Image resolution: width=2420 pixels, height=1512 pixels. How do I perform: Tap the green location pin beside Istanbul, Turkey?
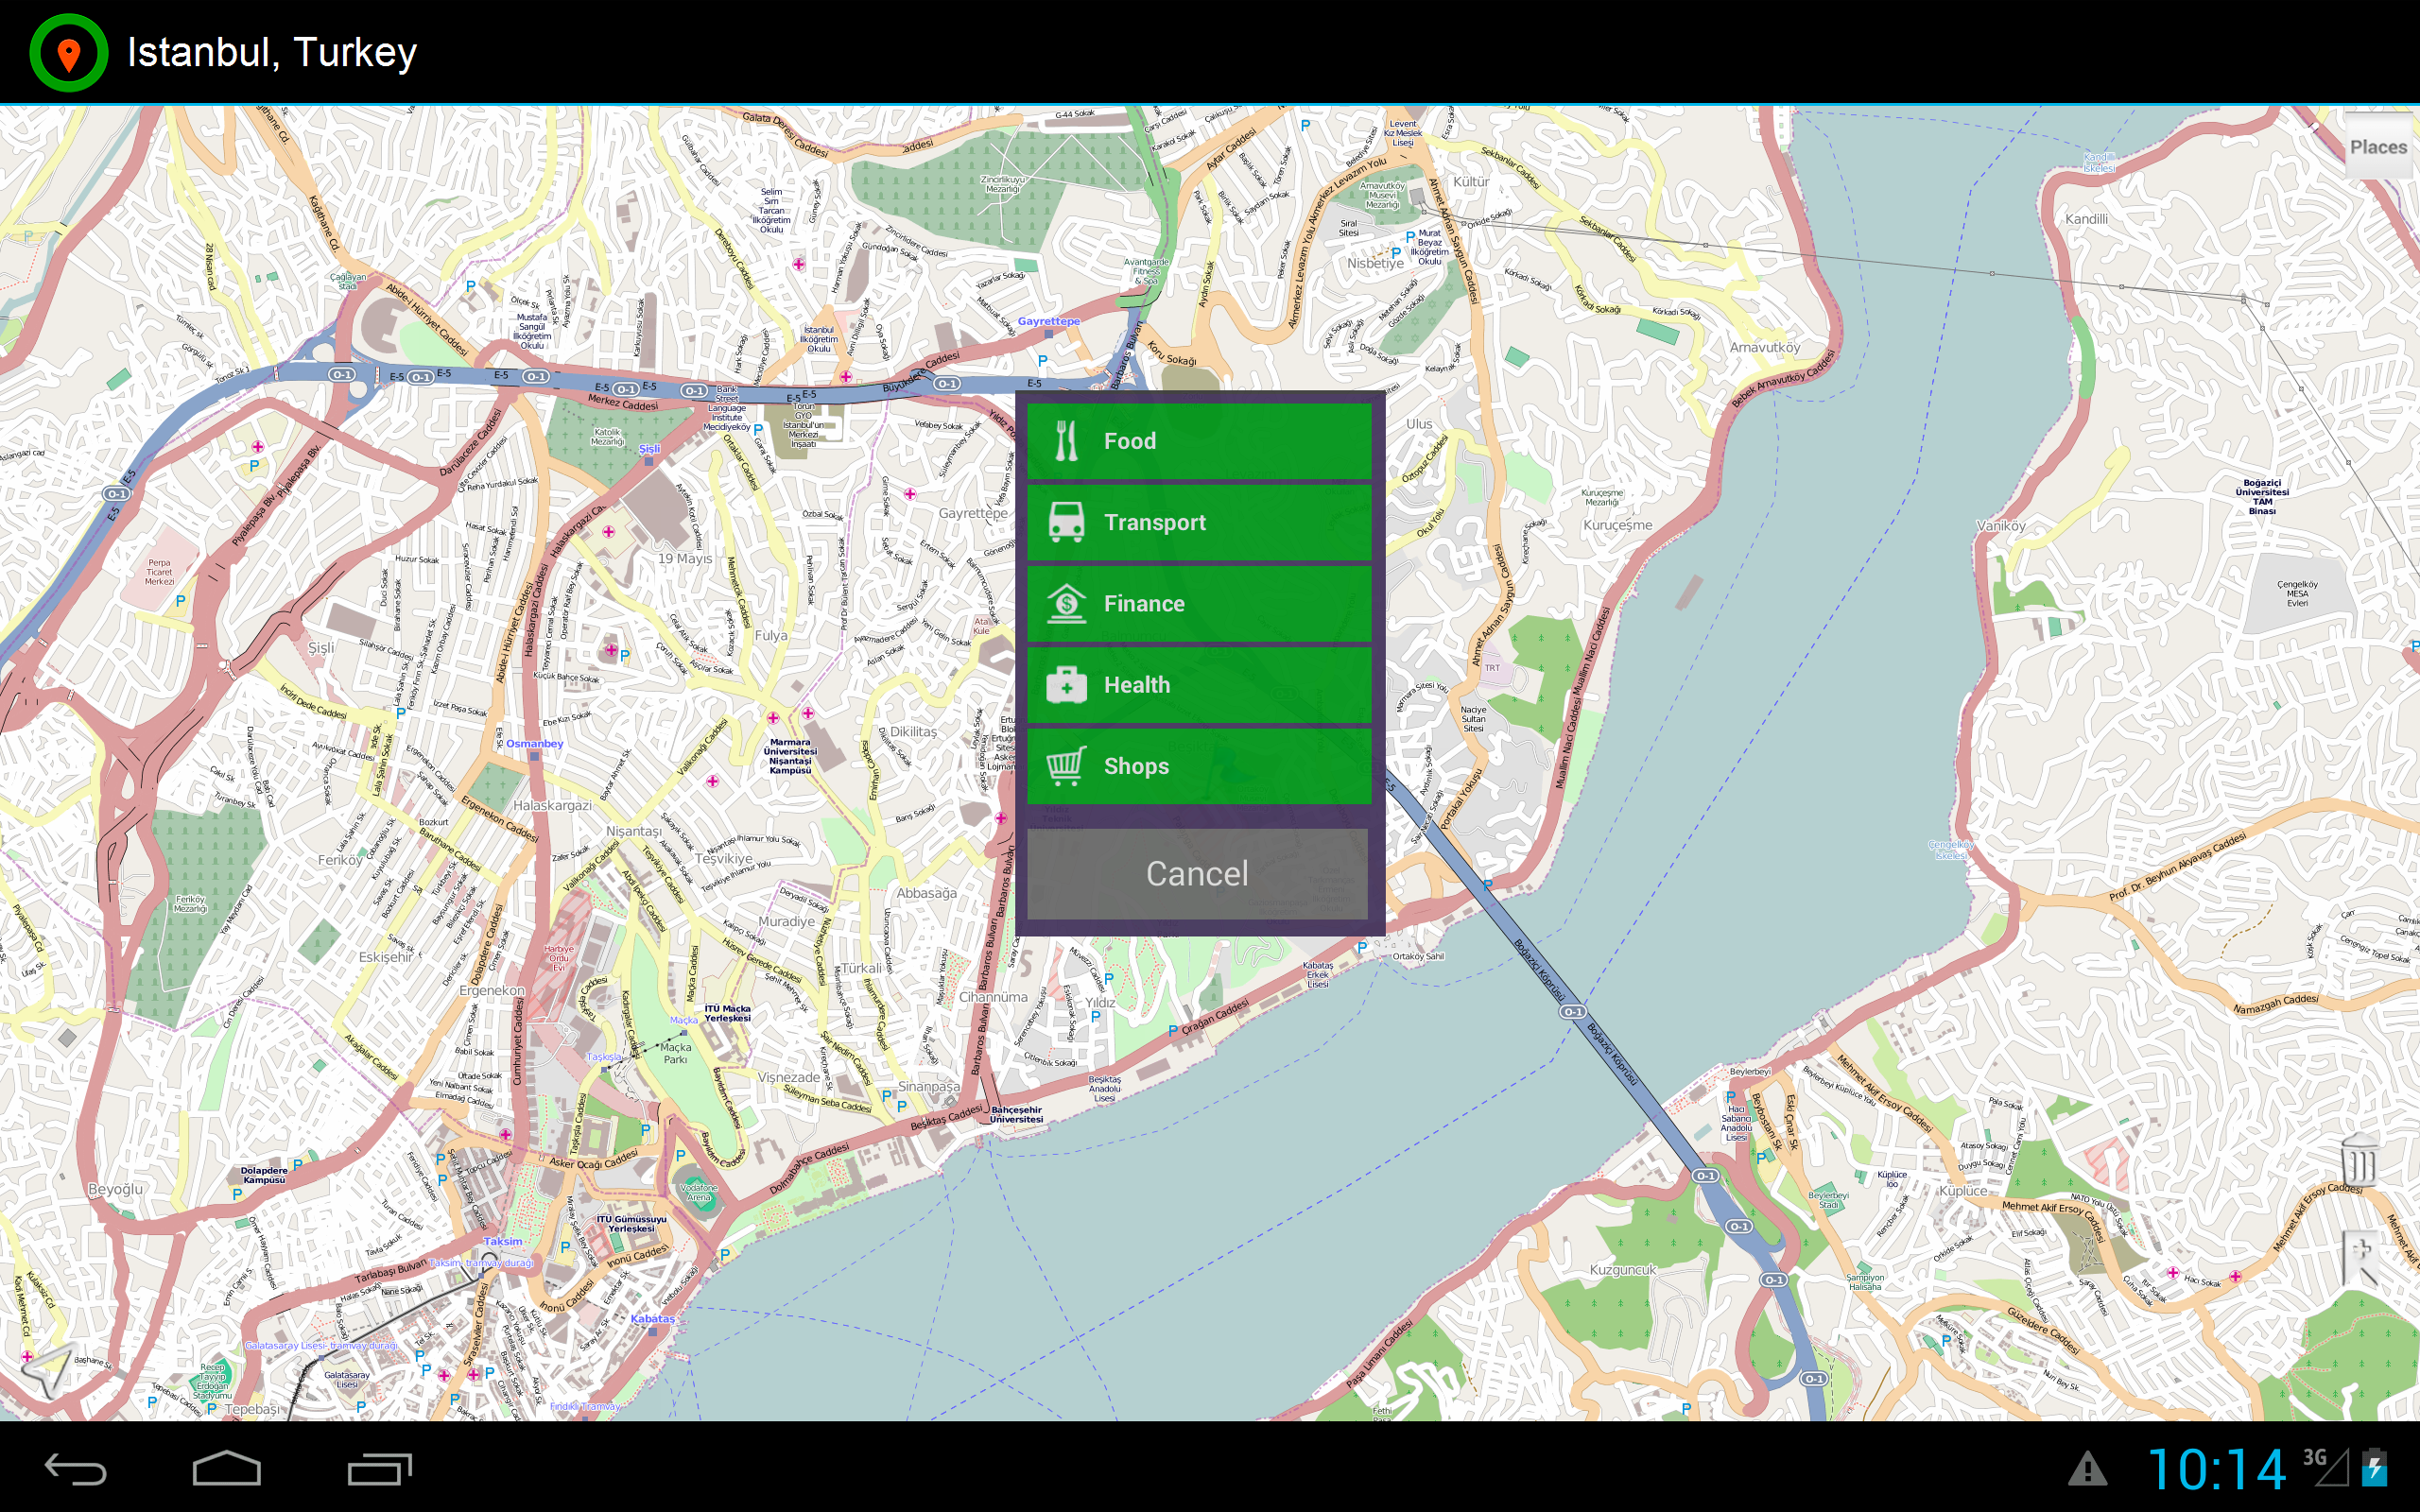pyautogui.click(x=67, y=52)
